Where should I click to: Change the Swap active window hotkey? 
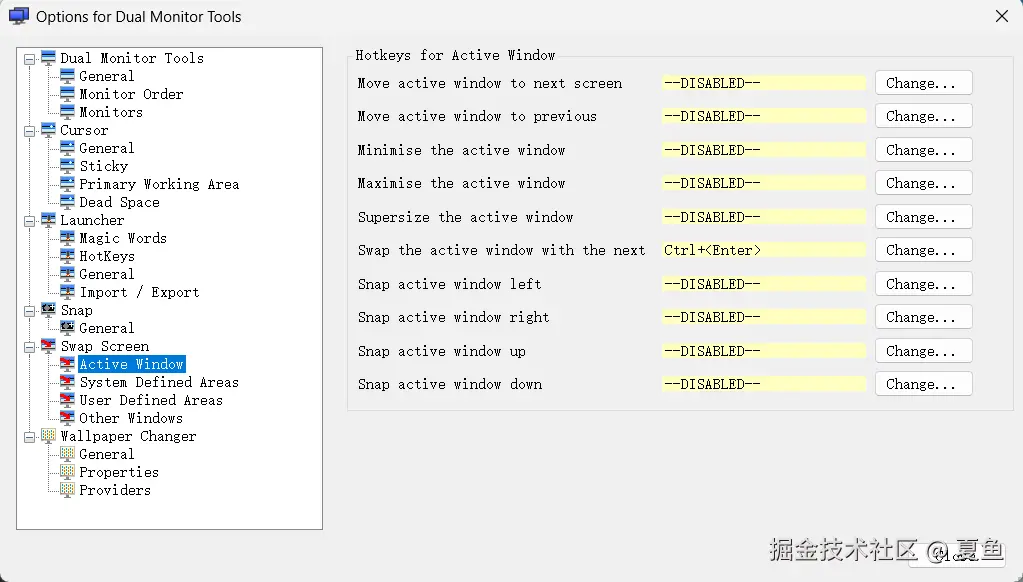click(923, 250)
